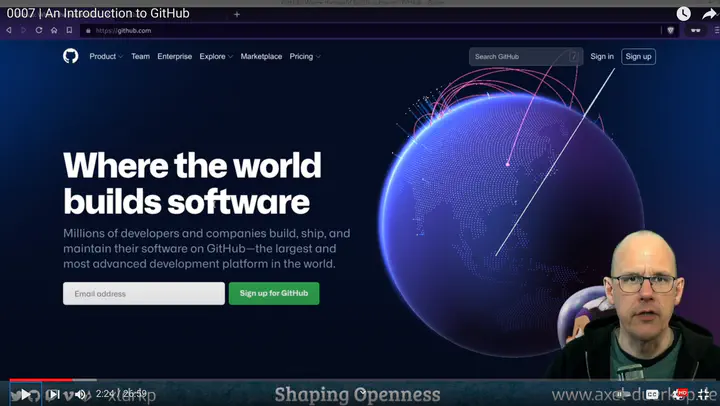Click the Watch Later clock icon
720x406 pixels.
click(x=683, y=14)
